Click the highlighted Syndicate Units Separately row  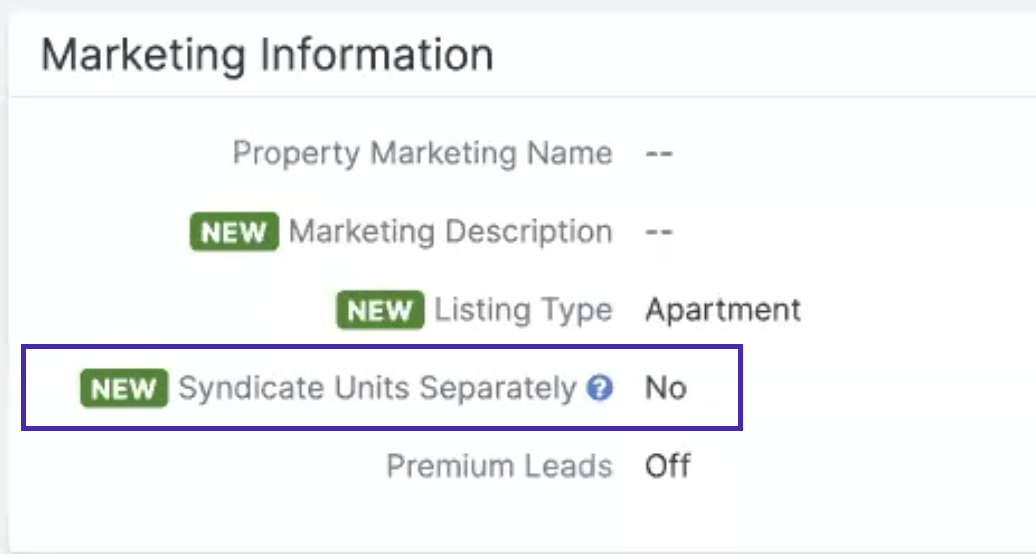point(382,387)
